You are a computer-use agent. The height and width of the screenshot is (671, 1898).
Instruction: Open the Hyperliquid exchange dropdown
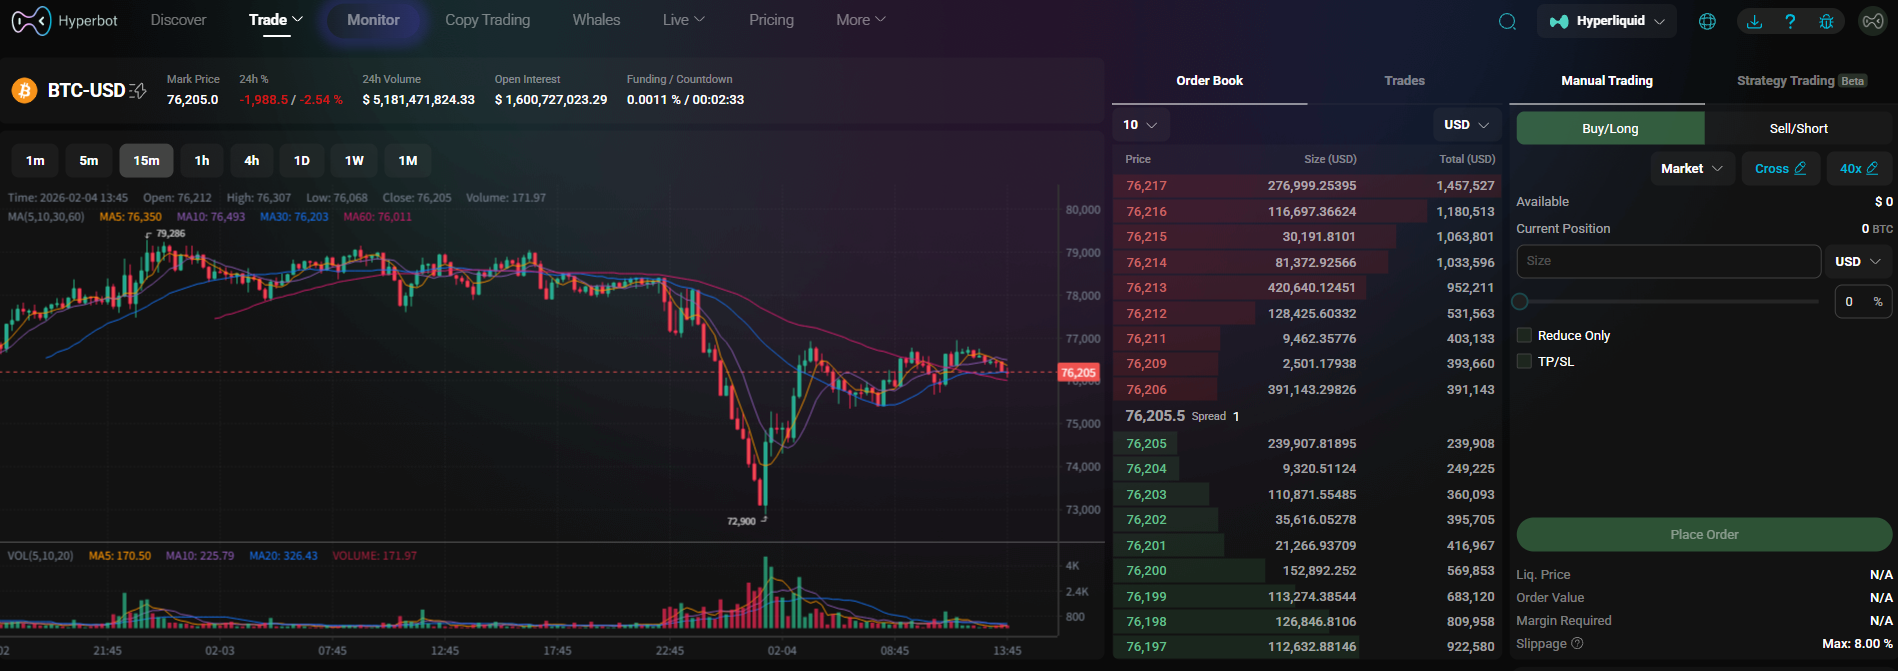1607,21
